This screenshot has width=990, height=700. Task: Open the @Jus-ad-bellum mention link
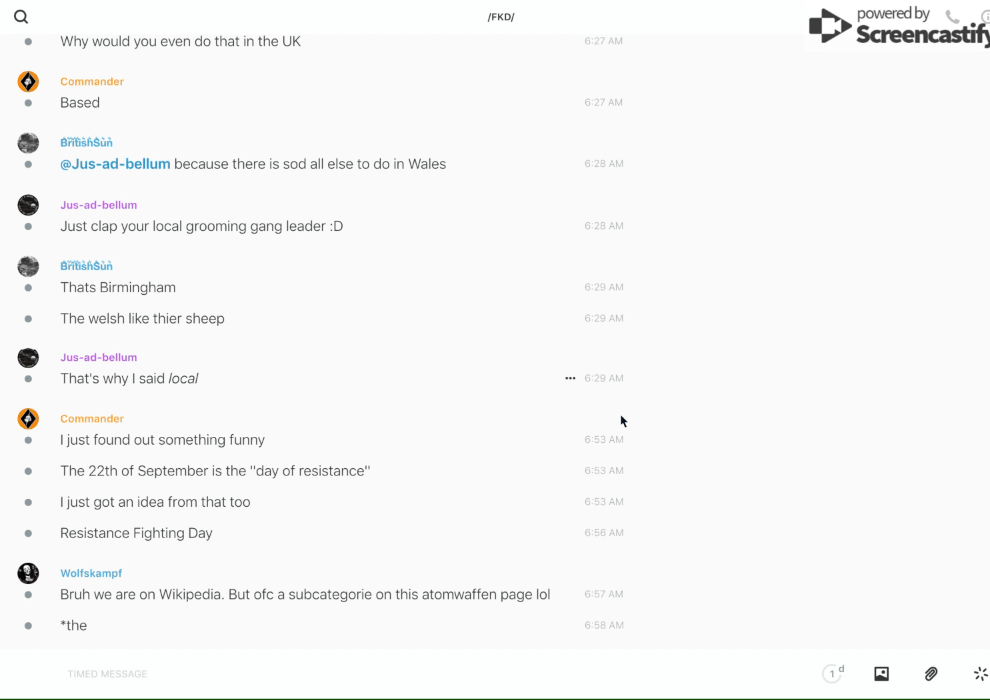point(115,164)
